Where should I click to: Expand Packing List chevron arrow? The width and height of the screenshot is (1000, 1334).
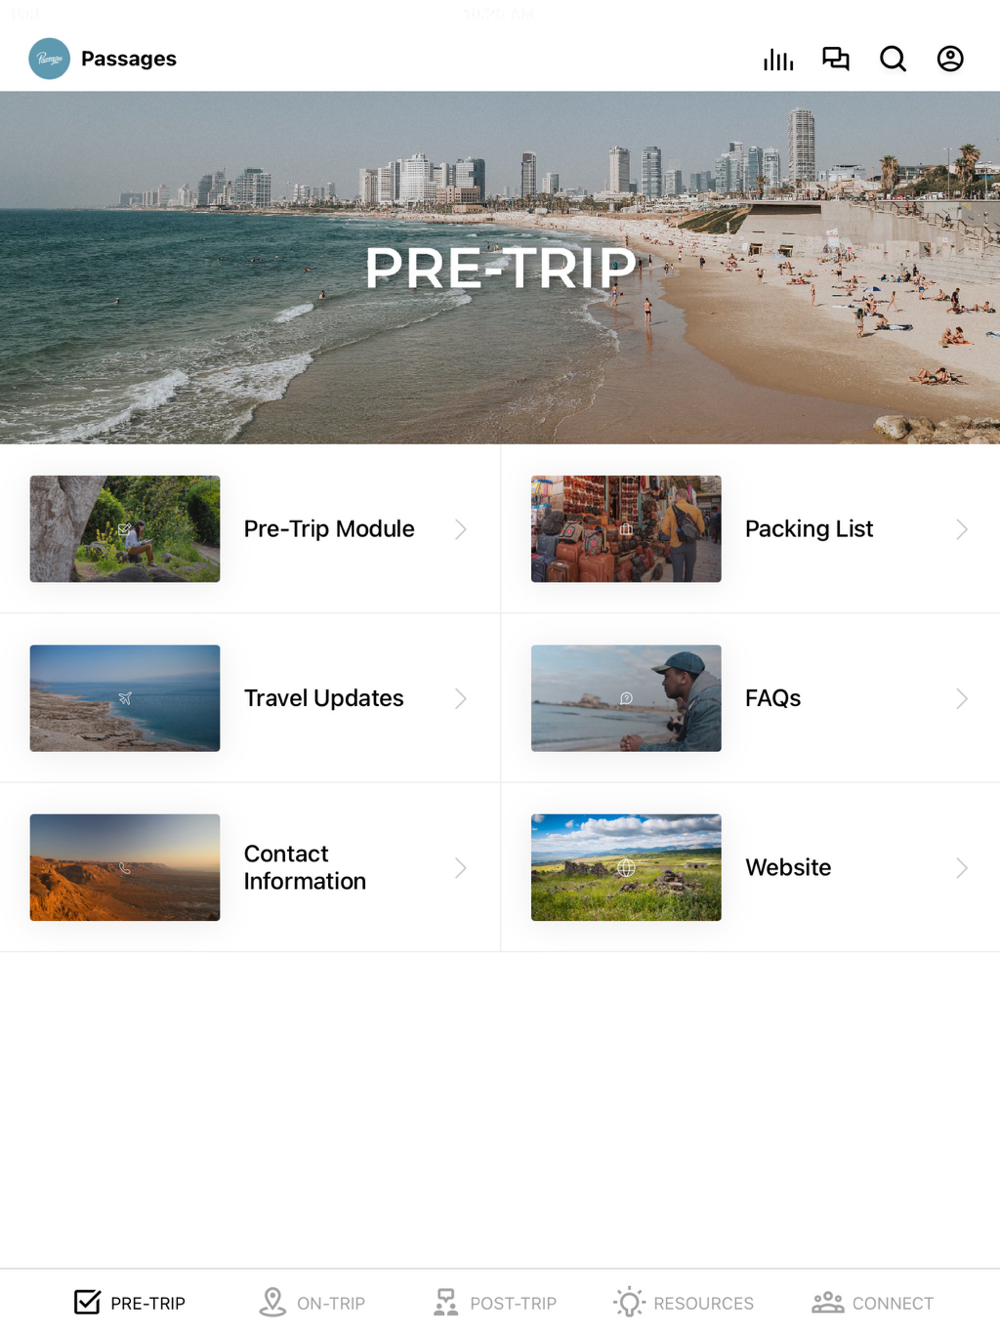click(x=962, y=529)
